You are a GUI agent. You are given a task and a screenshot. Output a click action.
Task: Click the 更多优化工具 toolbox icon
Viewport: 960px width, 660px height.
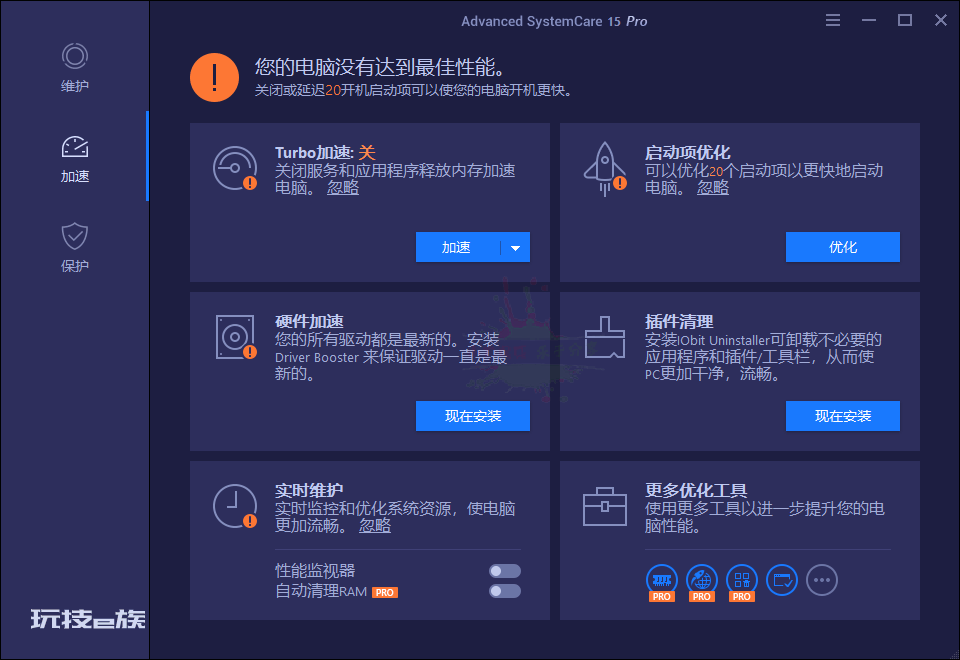pyautogui.click(x=605, y=506)
